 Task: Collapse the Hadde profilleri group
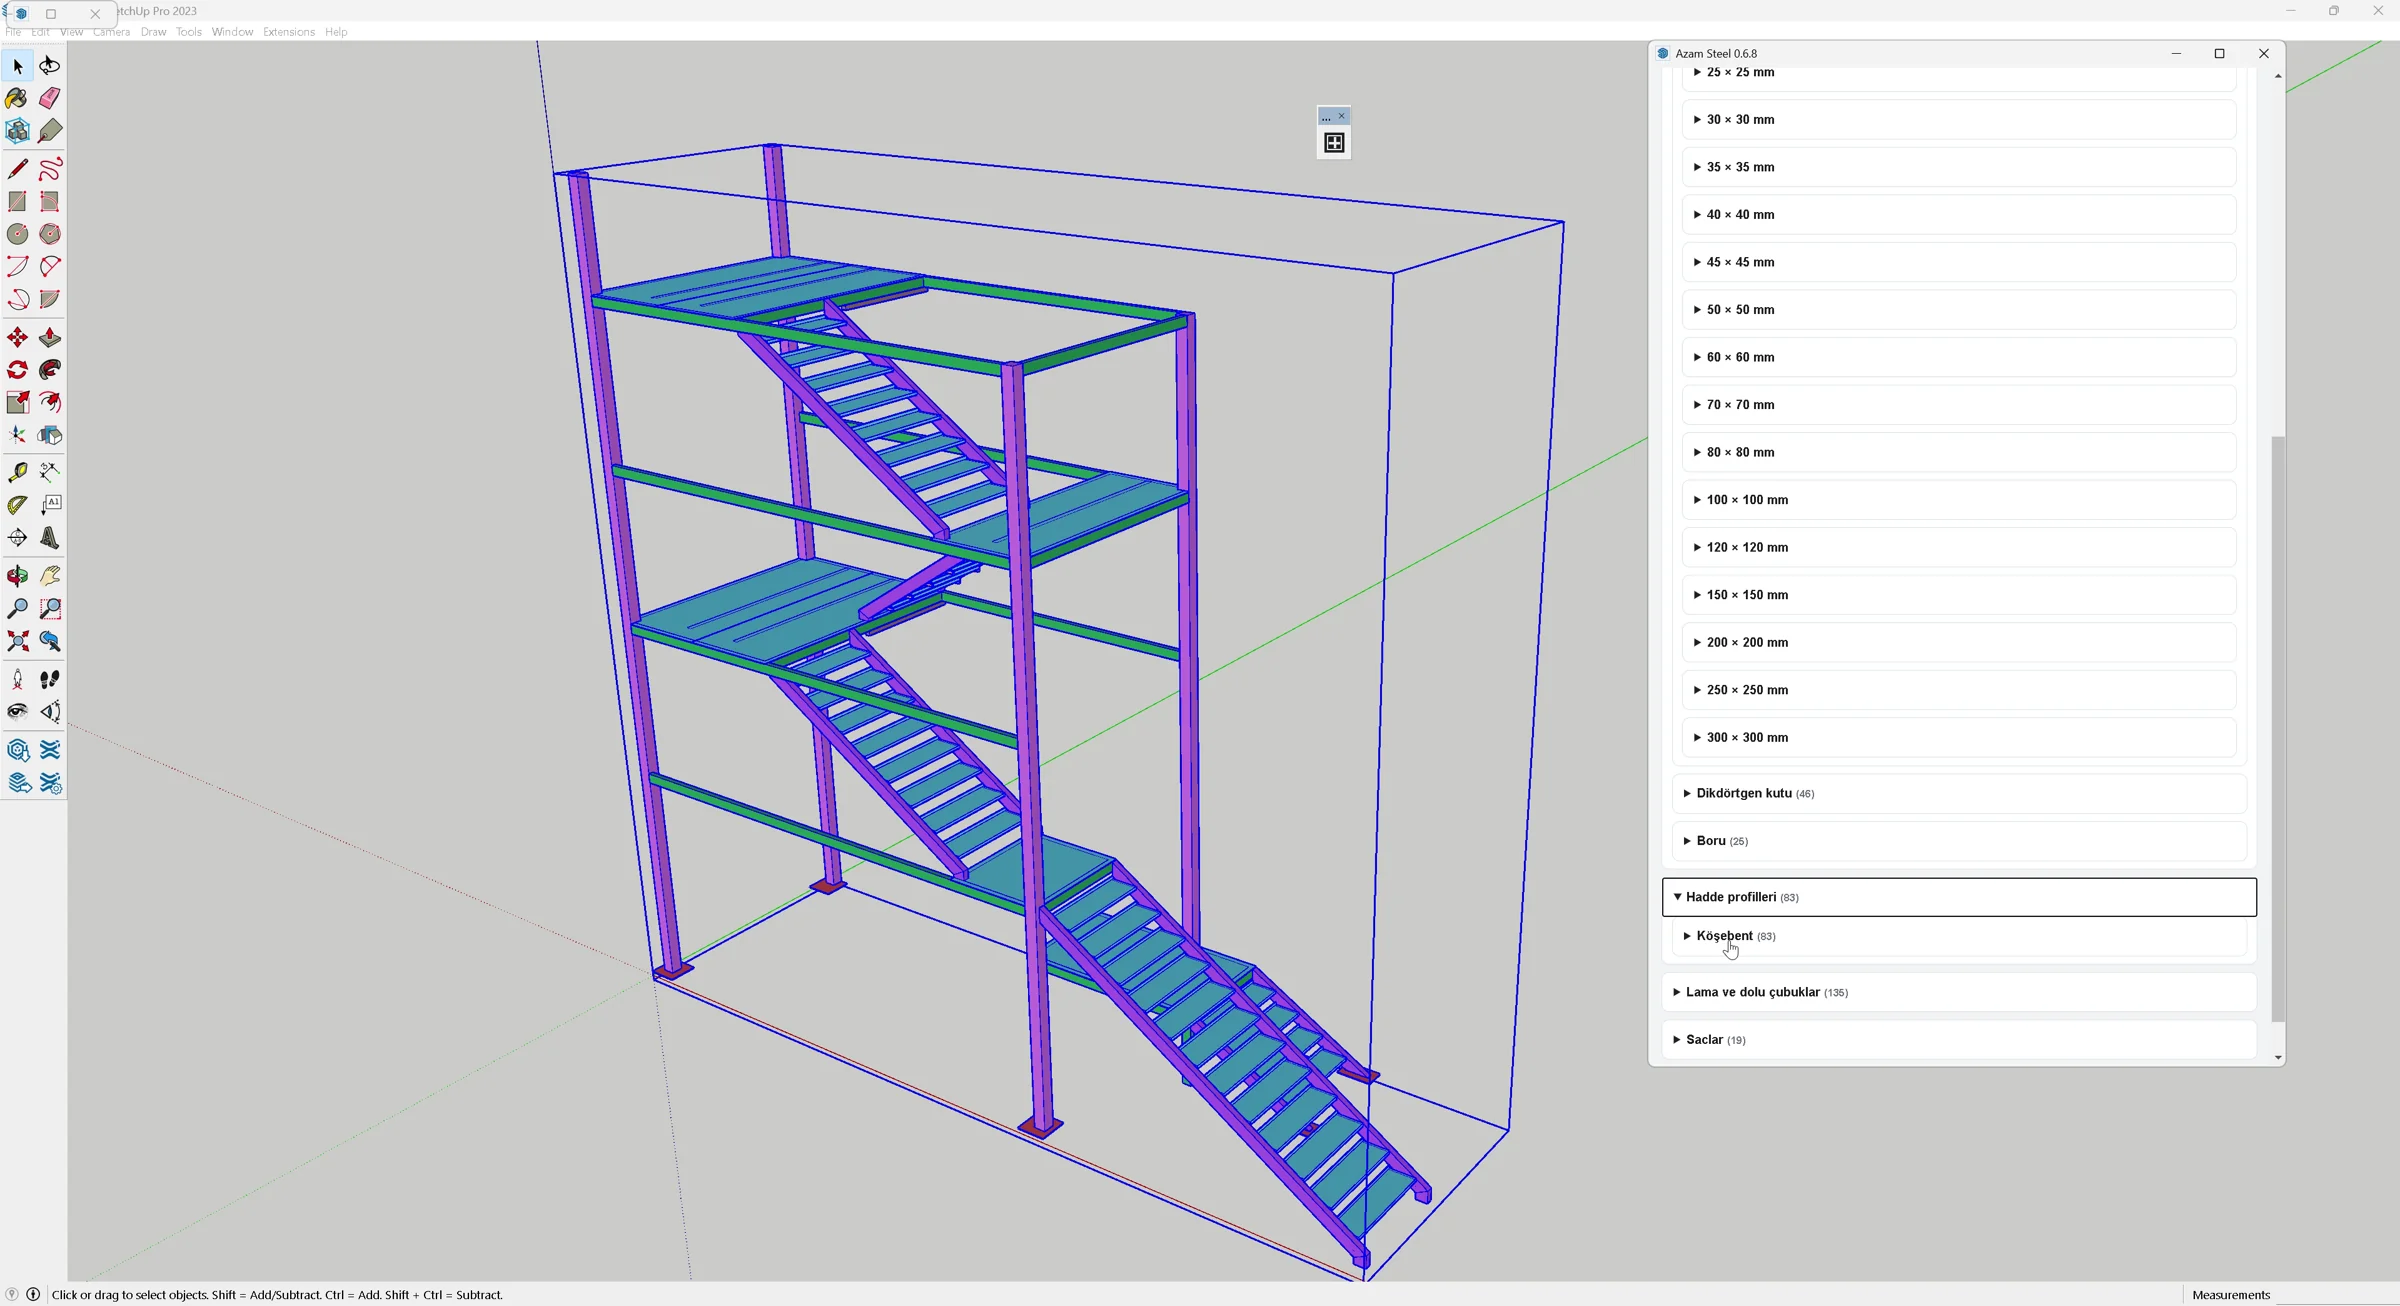(1958, 897)
